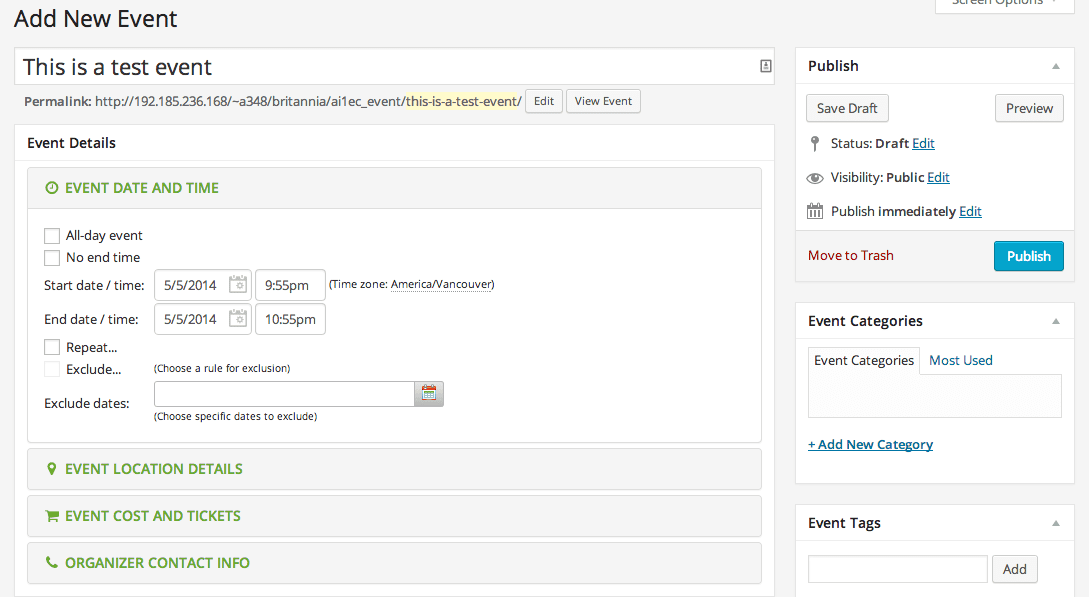Viewport: 1089px width, 597px height.
Task: Click the exclude dates calendar icon
Action: (x=429, y=394)
